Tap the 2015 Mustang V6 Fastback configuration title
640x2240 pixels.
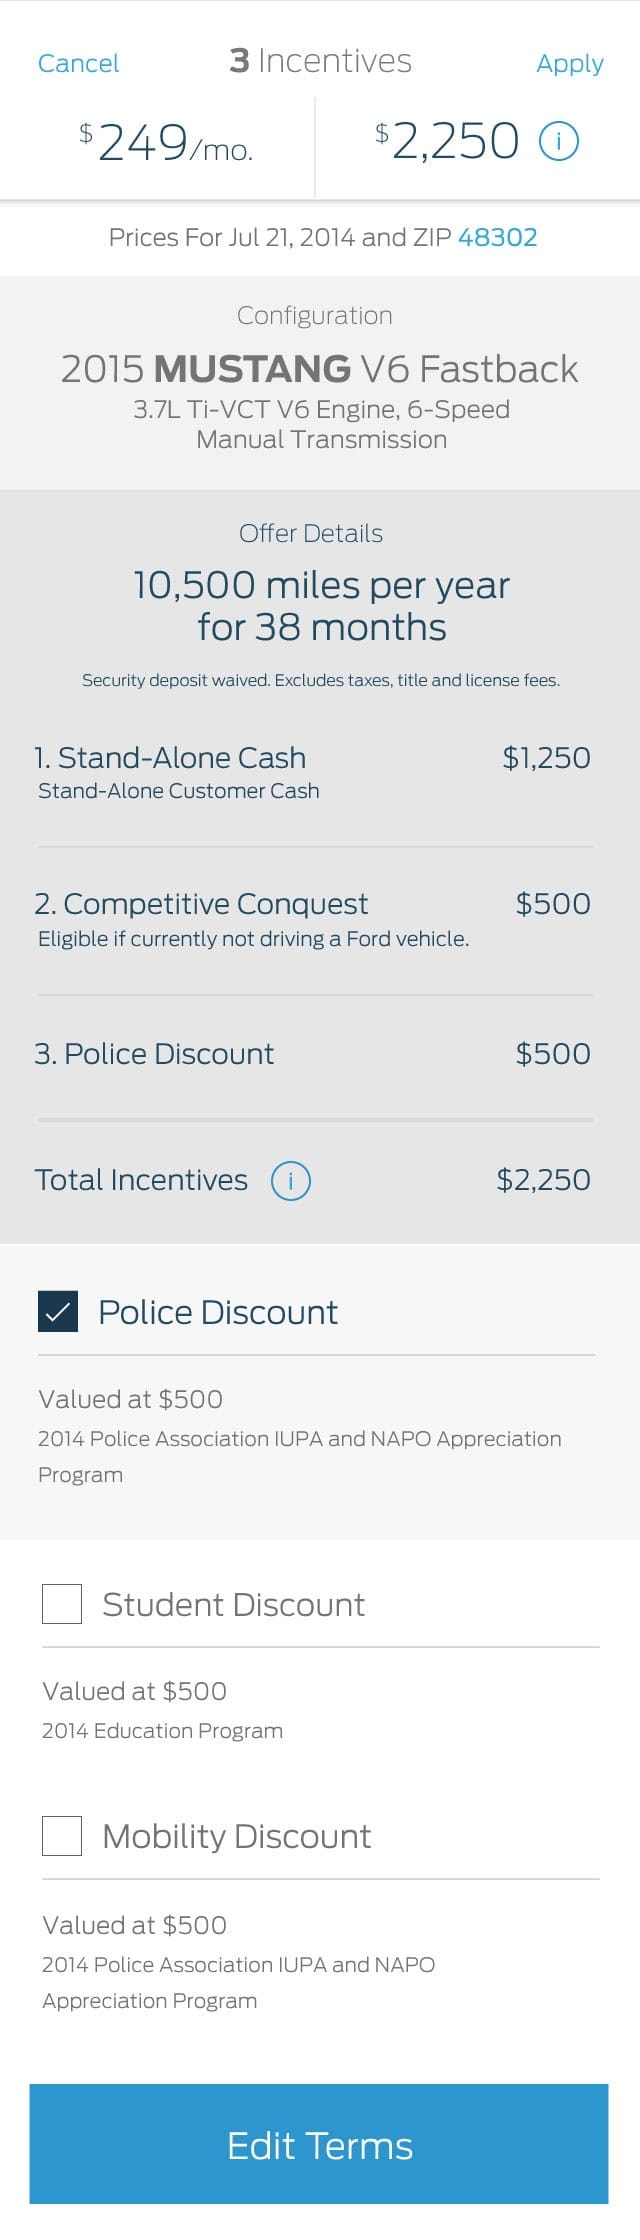pos(319,369)
